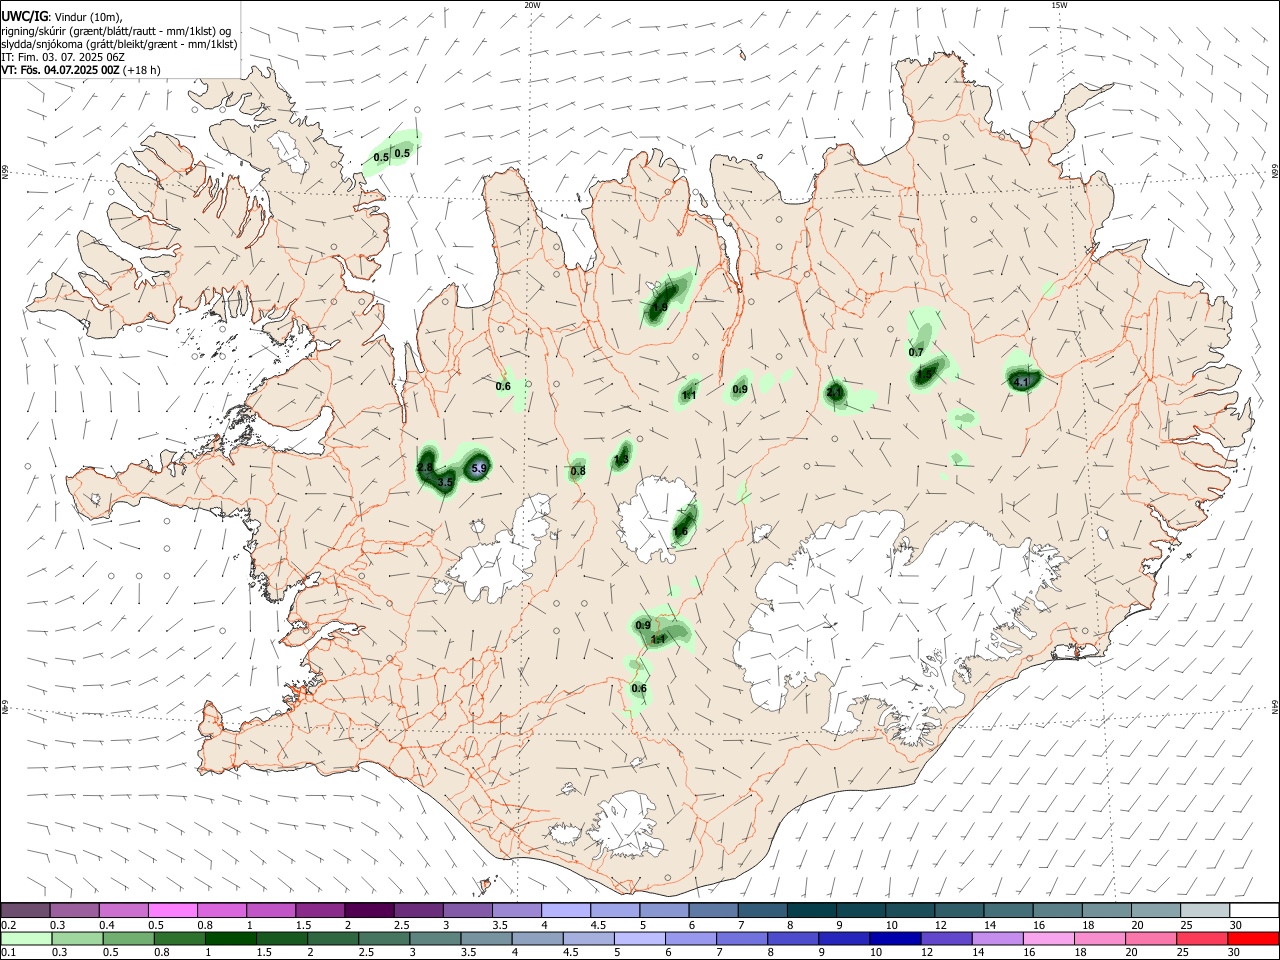This screenshot has width=1280, height=960.
Task: Select the lavender 14 mm rain swatch
Action: pyautogui.click(x=998, y=938)
